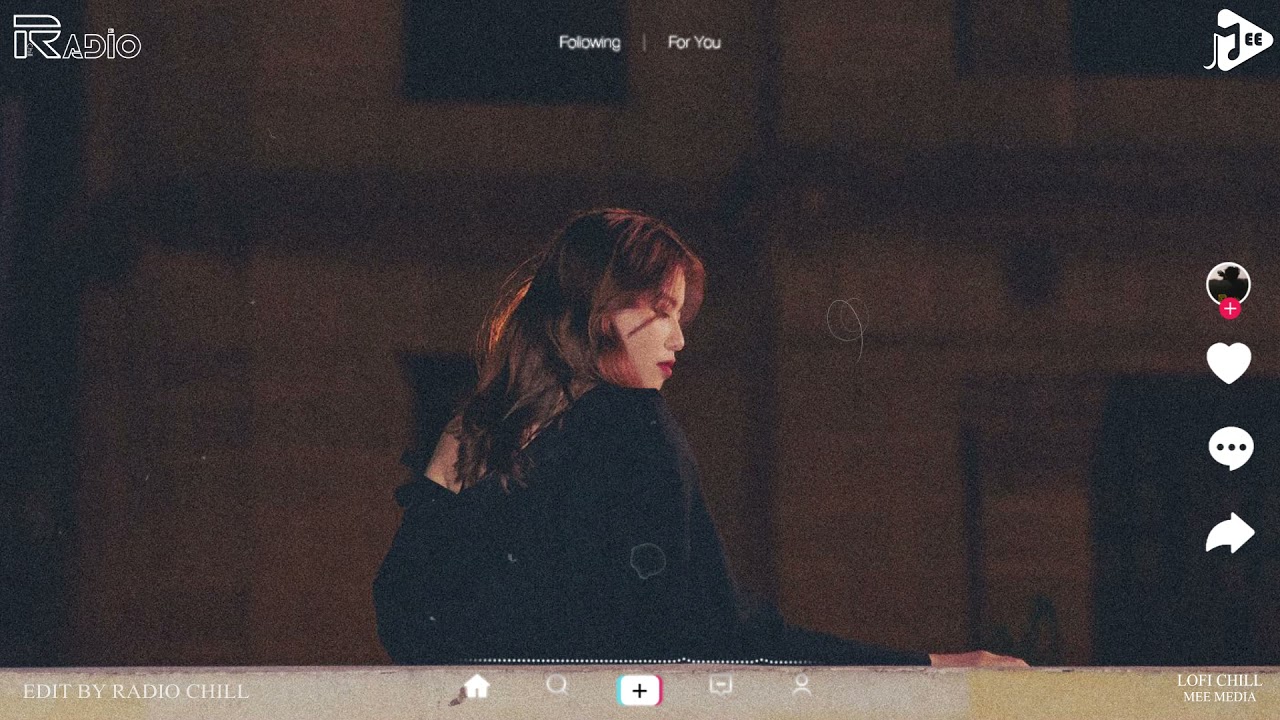Go to the Home feed icon
The image size is (1280, 720).
tap(477, 687)
